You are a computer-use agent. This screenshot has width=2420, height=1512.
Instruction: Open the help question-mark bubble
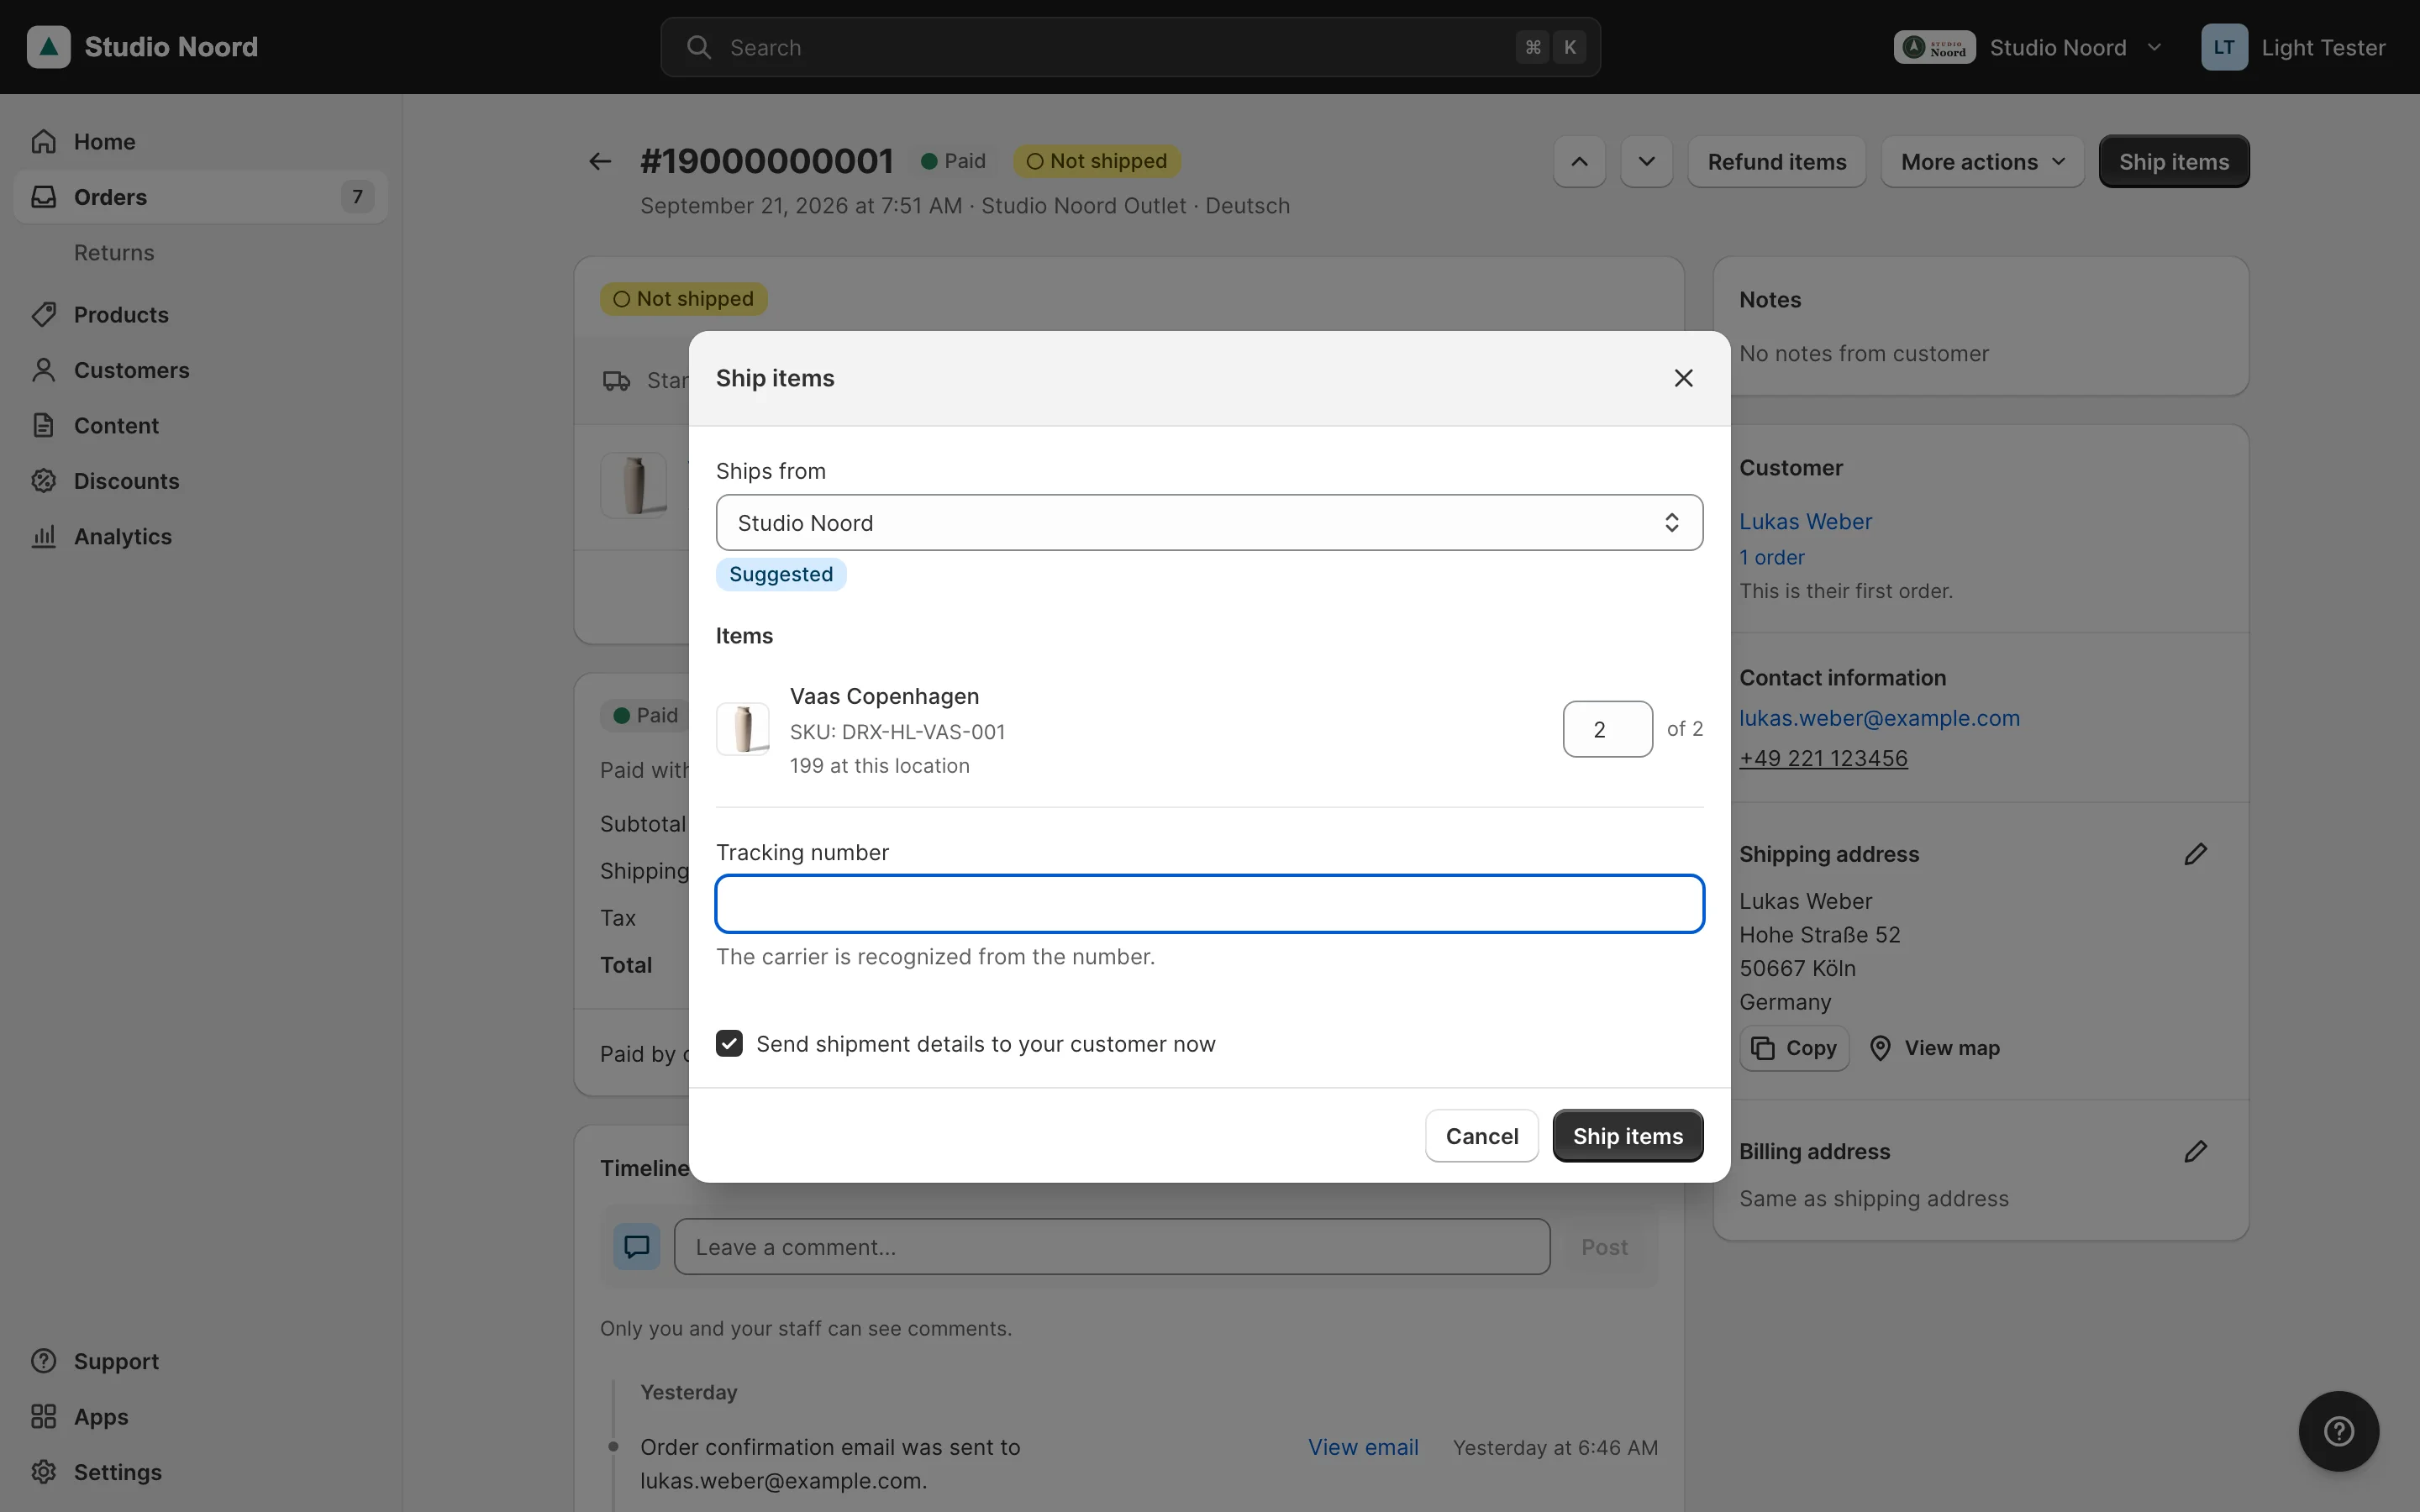tap(2338, 1431)
